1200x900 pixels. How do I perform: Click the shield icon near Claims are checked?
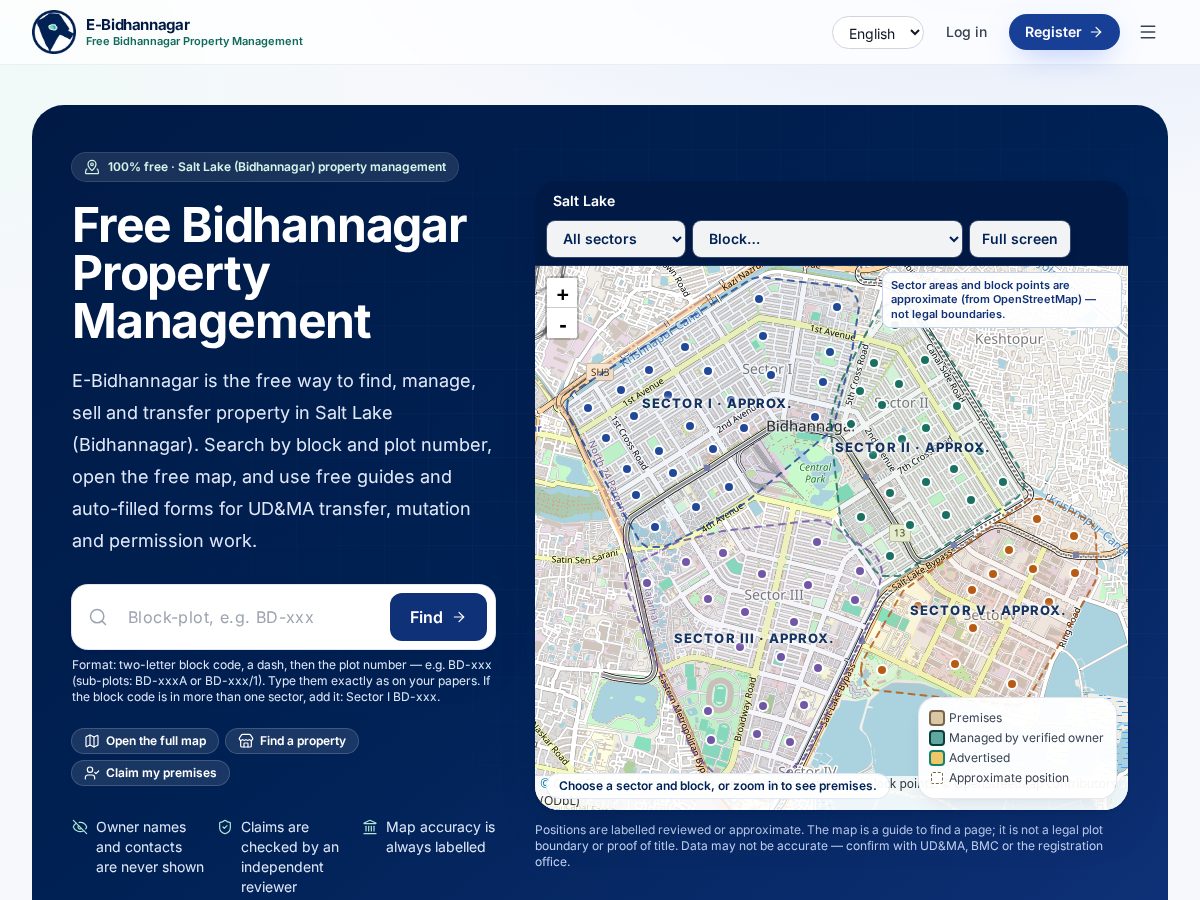tap(225, 827)
